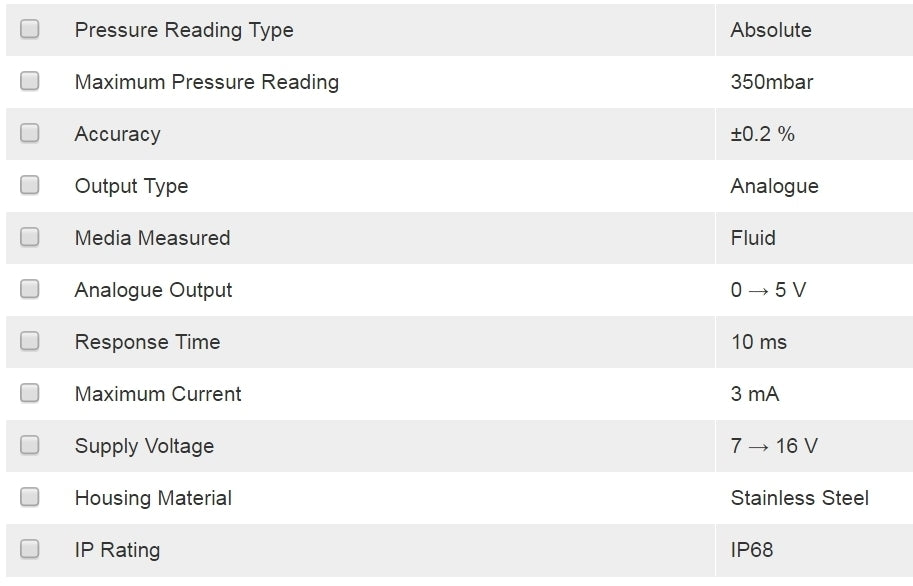Enable the Supply Voltage checkbox

pos(30,445)
